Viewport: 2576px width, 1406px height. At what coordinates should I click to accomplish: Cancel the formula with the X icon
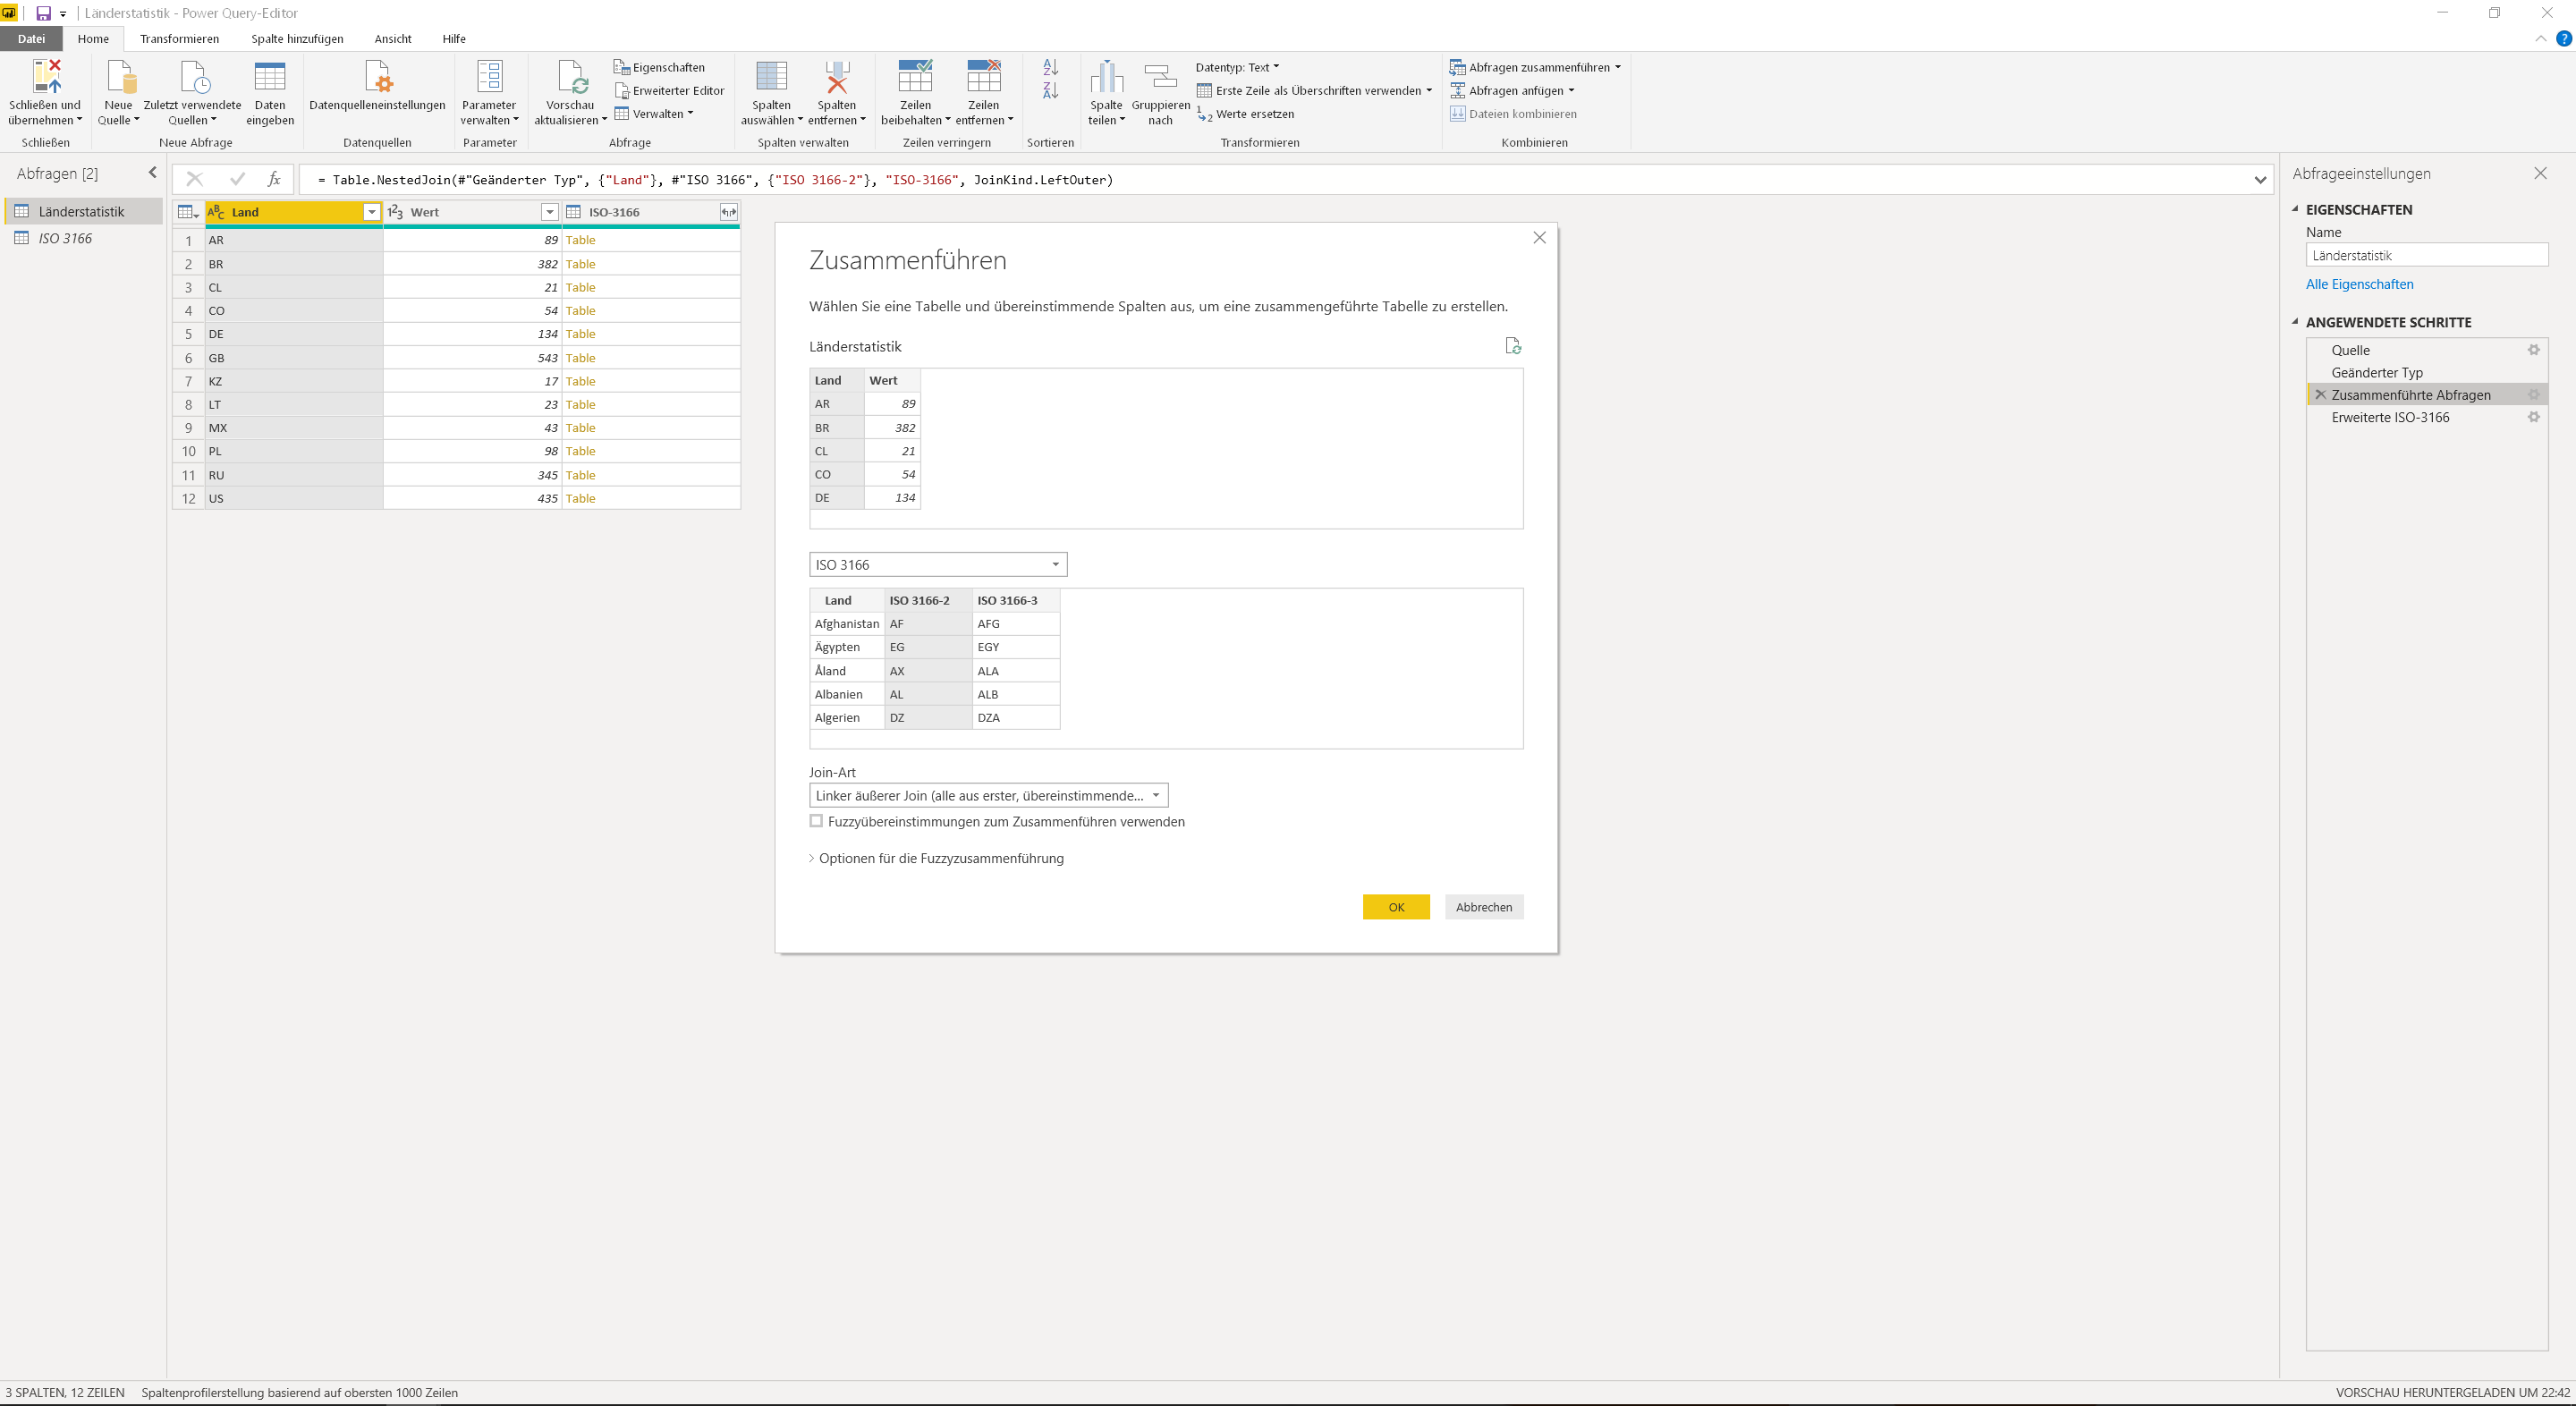click(x=194, y=179)
